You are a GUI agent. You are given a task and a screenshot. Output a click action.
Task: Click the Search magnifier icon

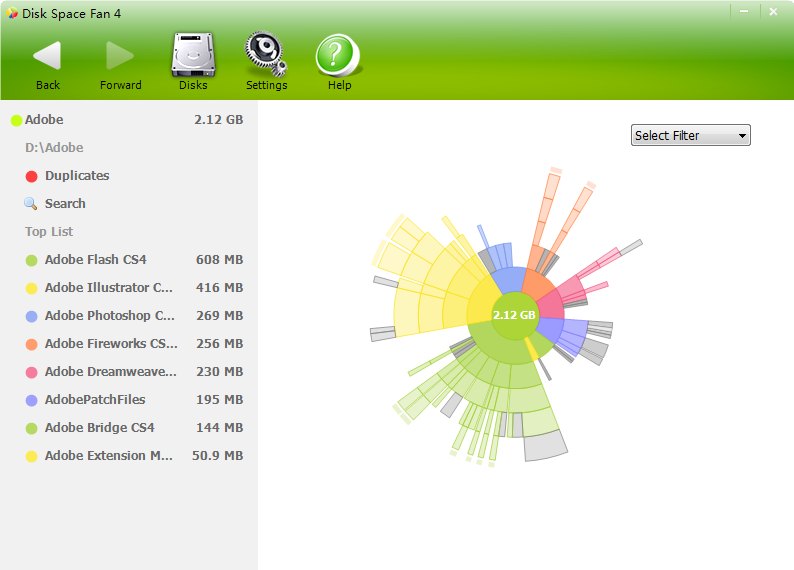pyautogui.click(x=31, y=204)
